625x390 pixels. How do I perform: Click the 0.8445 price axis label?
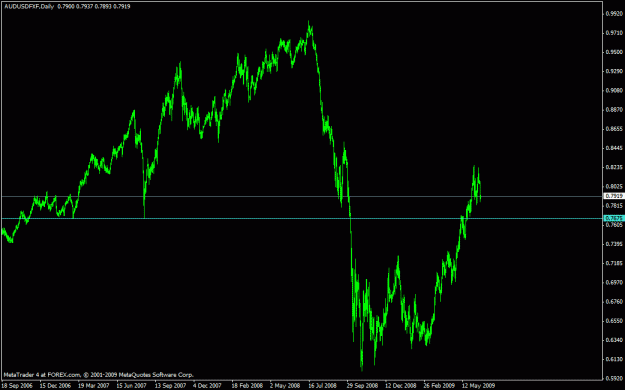click(x=614, y=148)
